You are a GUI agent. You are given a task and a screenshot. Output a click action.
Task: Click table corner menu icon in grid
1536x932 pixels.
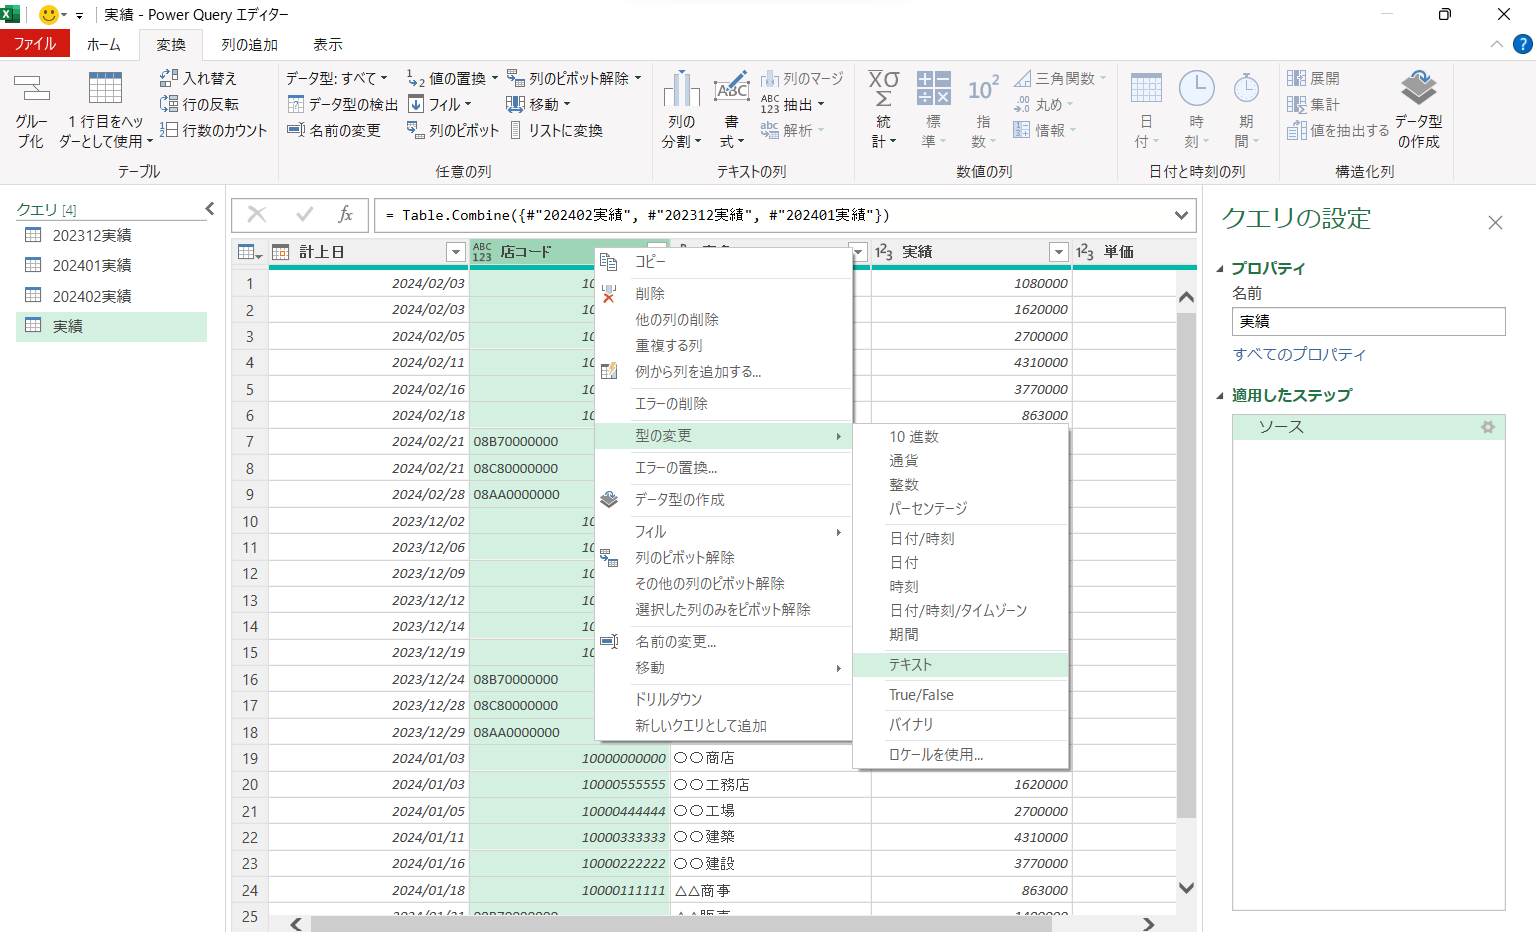click(249, 252)
